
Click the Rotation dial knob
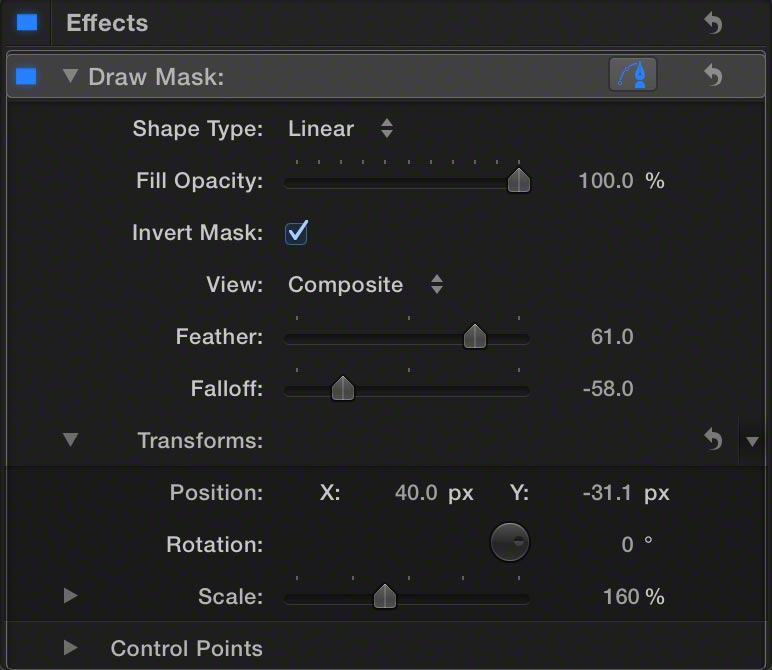pyautogui.click(x=510, y=542)
